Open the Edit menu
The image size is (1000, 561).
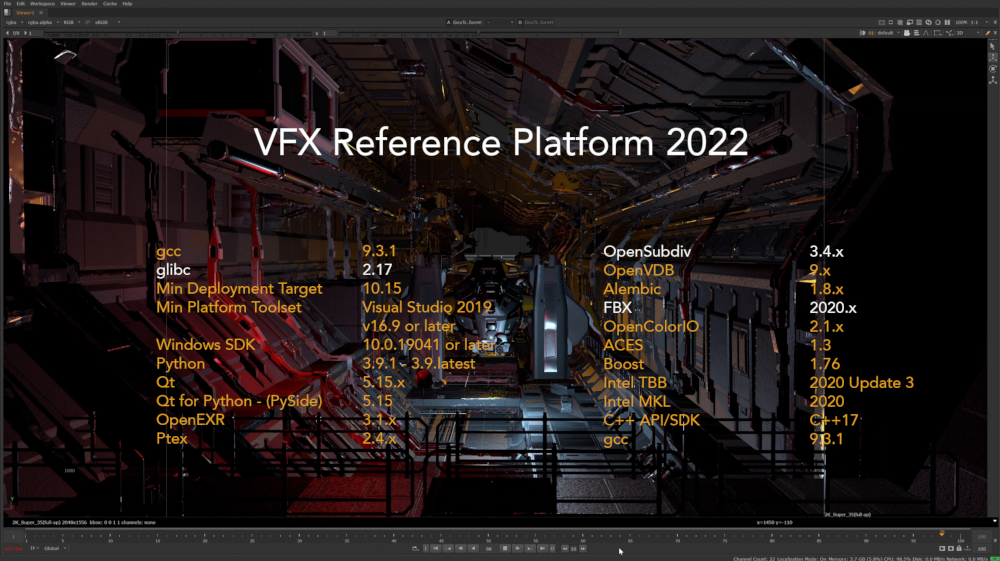pos(20,4)
